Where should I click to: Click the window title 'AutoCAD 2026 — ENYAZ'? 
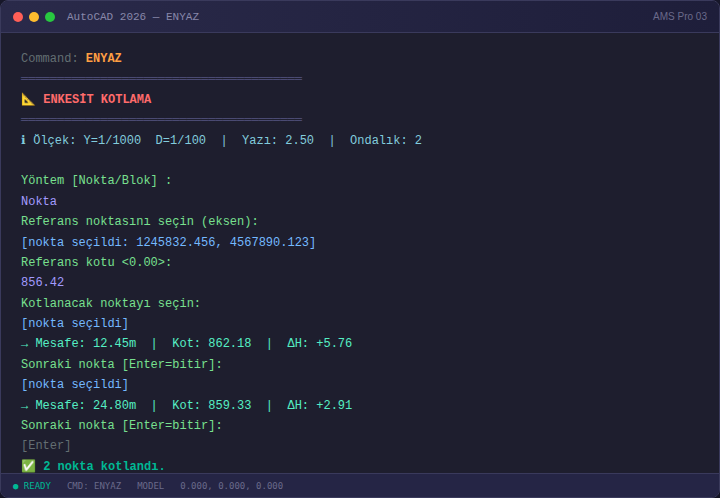(133, 17)
